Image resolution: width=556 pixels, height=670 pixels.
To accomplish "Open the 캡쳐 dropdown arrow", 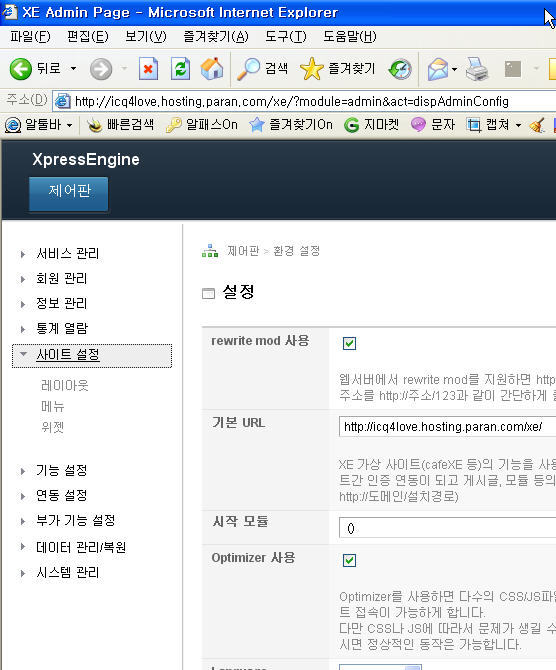I will [x=518, y=126].
